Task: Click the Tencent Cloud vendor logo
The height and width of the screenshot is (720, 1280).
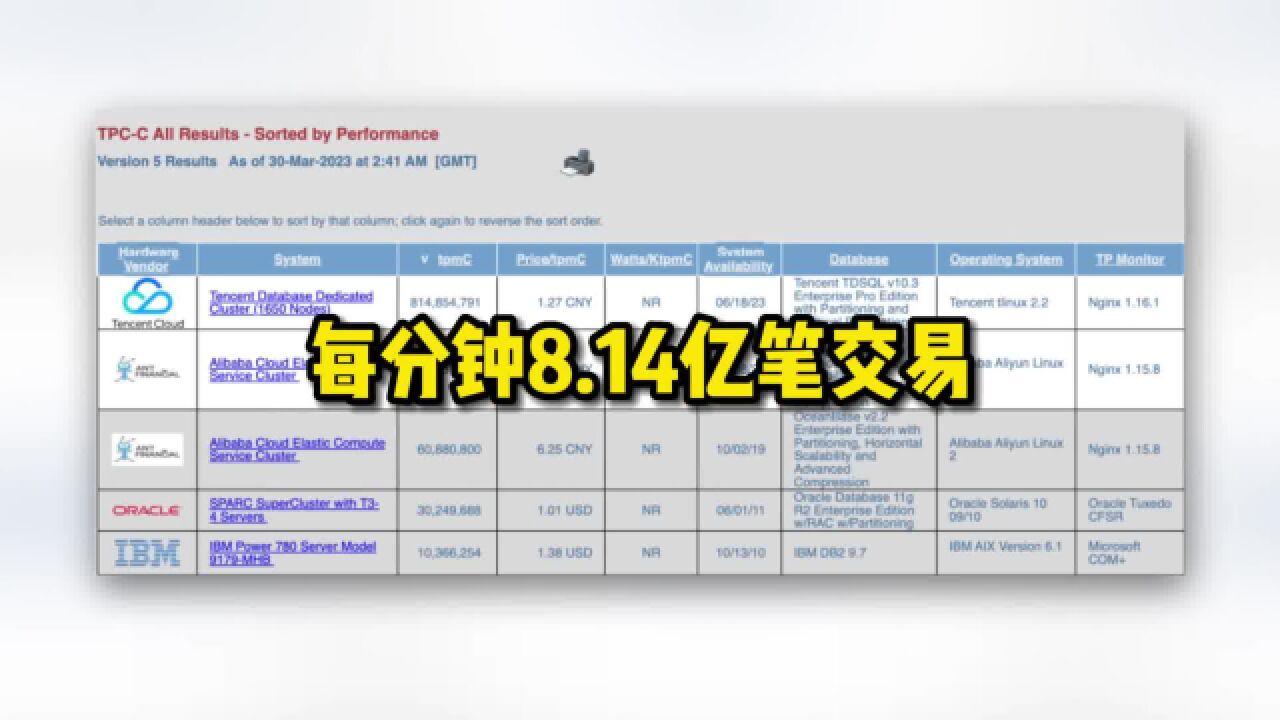Action: 147,302
